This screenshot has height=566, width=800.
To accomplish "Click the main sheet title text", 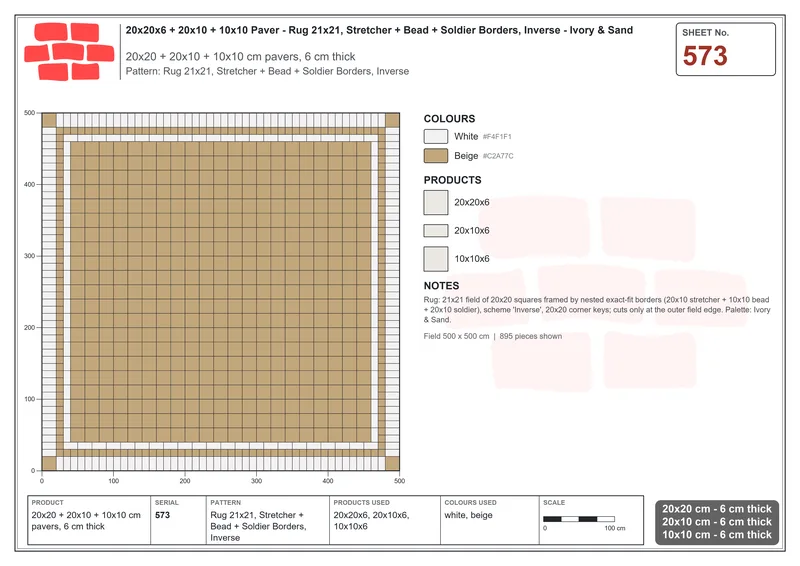I will point(379,30).
